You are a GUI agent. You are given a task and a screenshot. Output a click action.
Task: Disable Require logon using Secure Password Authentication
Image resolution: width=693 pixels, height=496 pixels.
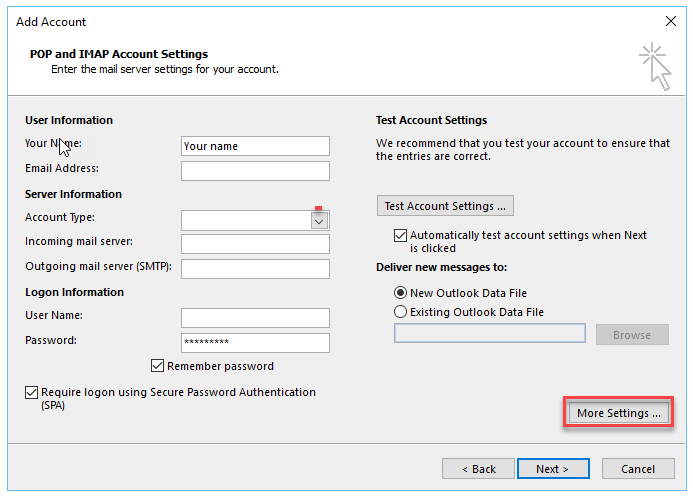32,393
